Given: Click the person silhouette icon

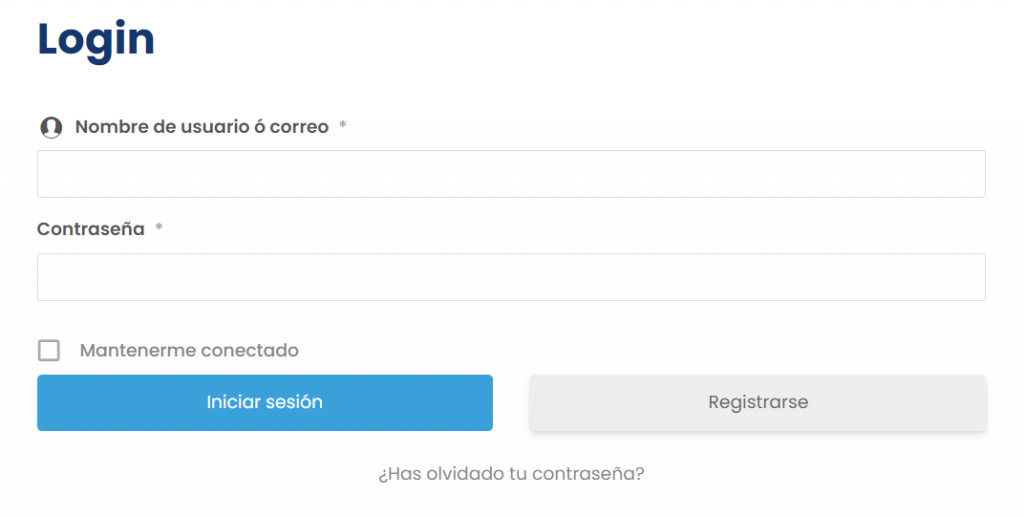Looking at the screenshot, I should click(50, 128).
